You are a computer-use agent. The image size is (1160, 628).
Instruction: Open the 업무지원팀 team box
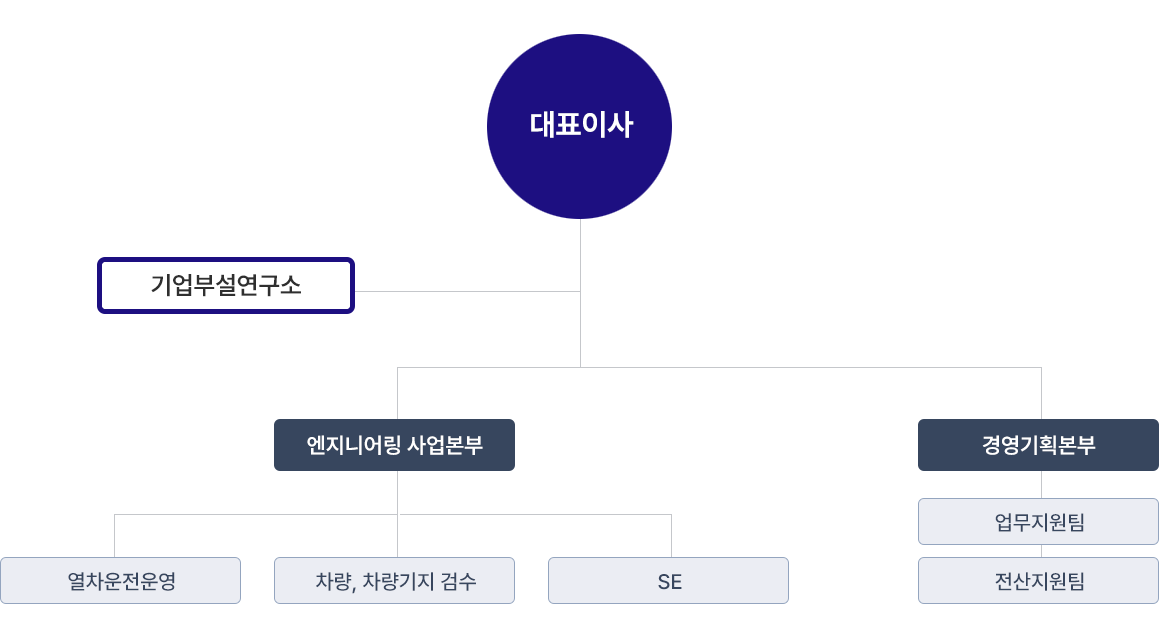pyautogui.click(x=1038, y=521)
